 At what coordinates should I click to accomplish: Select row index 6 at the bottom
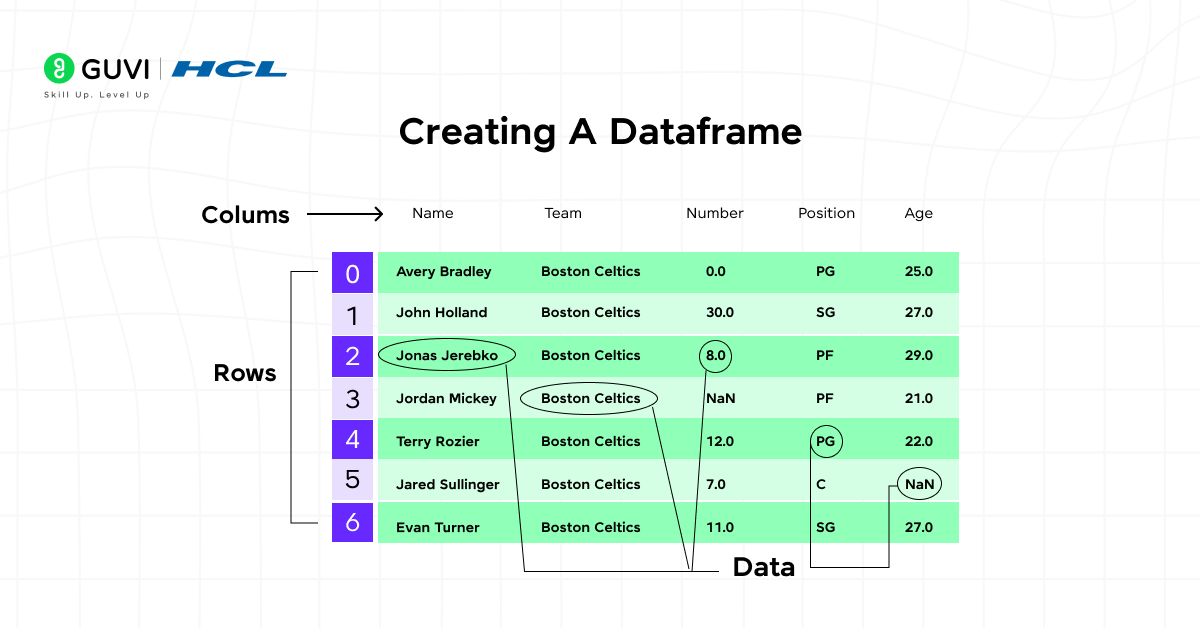[x=352, y=524]
